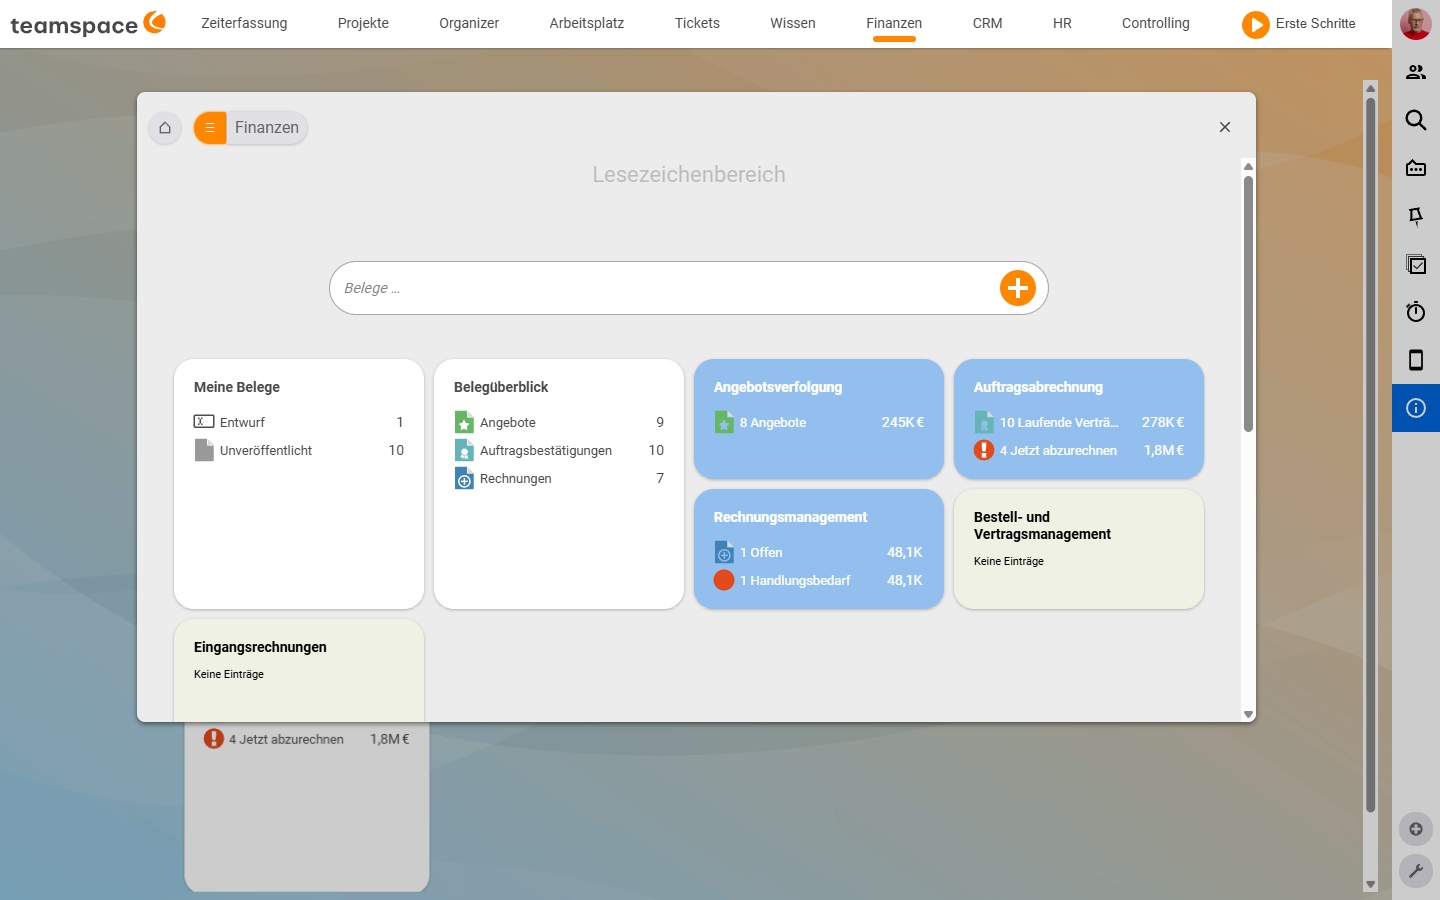The height and width of the screenshot is (900, 1440).
Task: Click the 8 Angebote document icon
Action: pos(724,422)
